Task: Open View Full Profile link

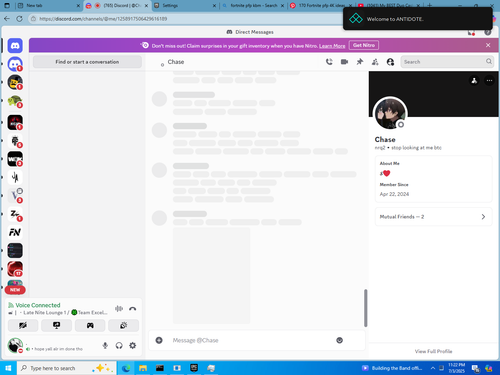Action: [433, 351]
